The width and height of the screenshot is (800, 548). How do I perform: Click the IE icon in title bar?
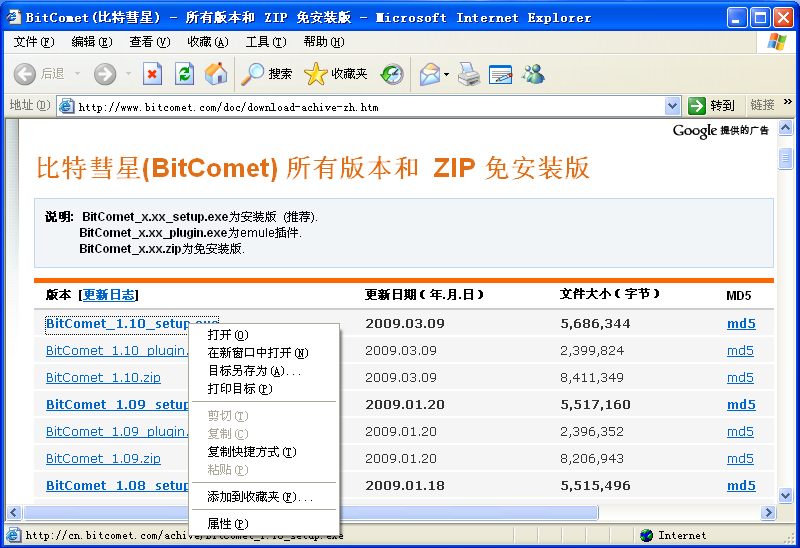tap(14, 17)
